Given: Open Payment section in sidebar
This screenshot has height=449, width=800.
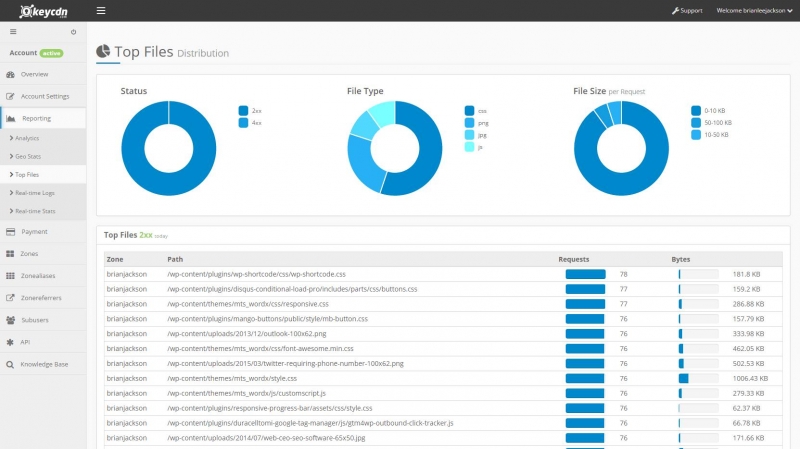Looking at the screenshot, I should [34, 231].
